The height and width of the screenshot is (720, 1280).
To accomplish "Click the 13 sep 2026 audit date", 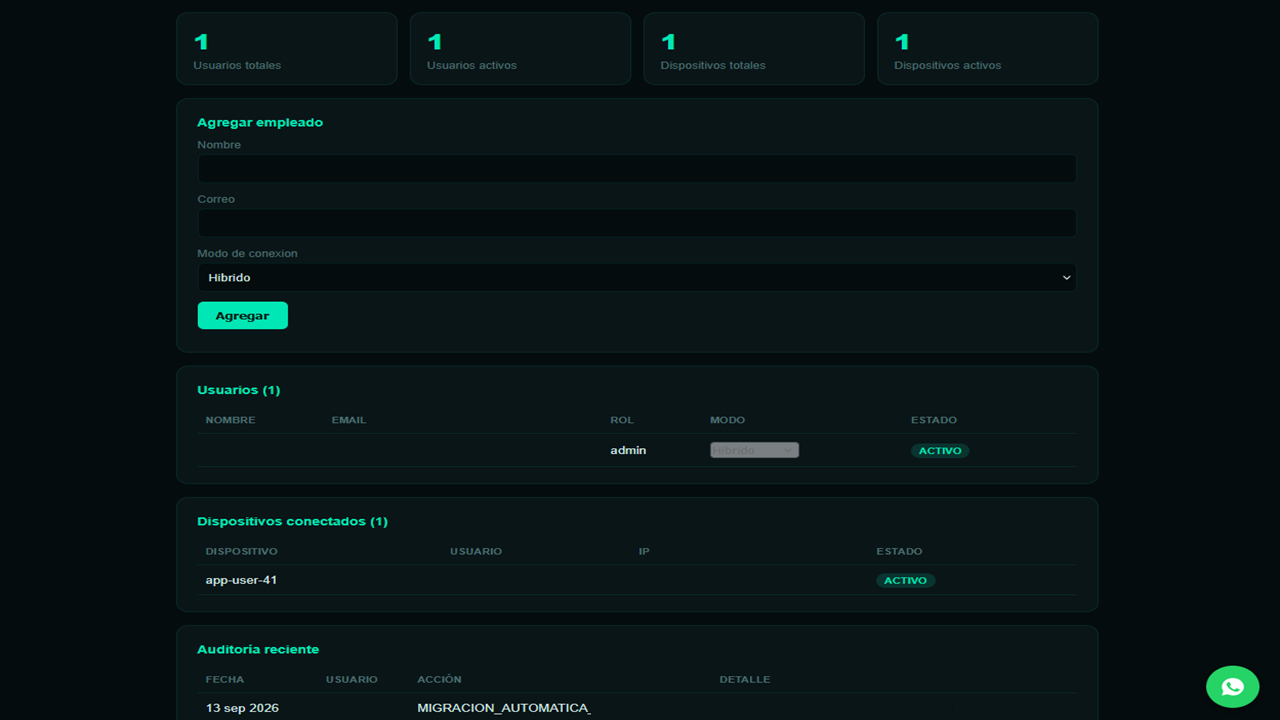I will point(242,708).
